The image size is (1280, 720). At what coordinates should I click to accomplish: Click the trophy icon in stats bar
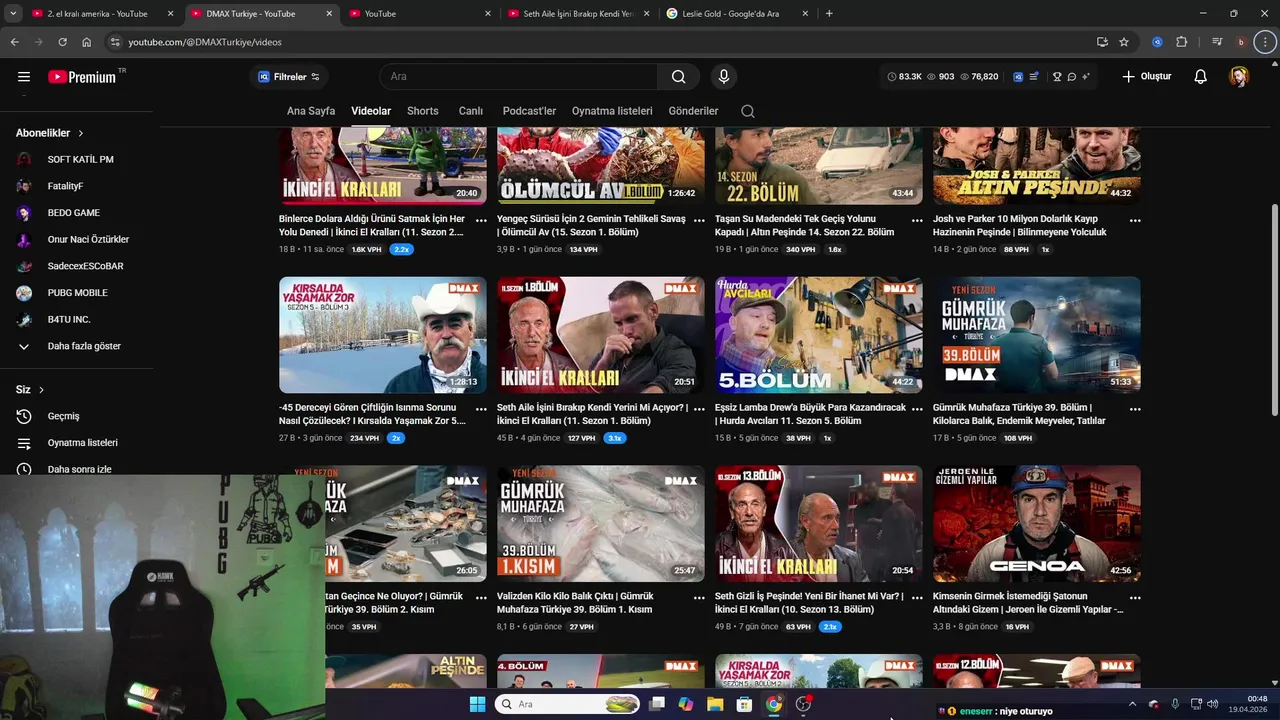(x=1057, y=77)
